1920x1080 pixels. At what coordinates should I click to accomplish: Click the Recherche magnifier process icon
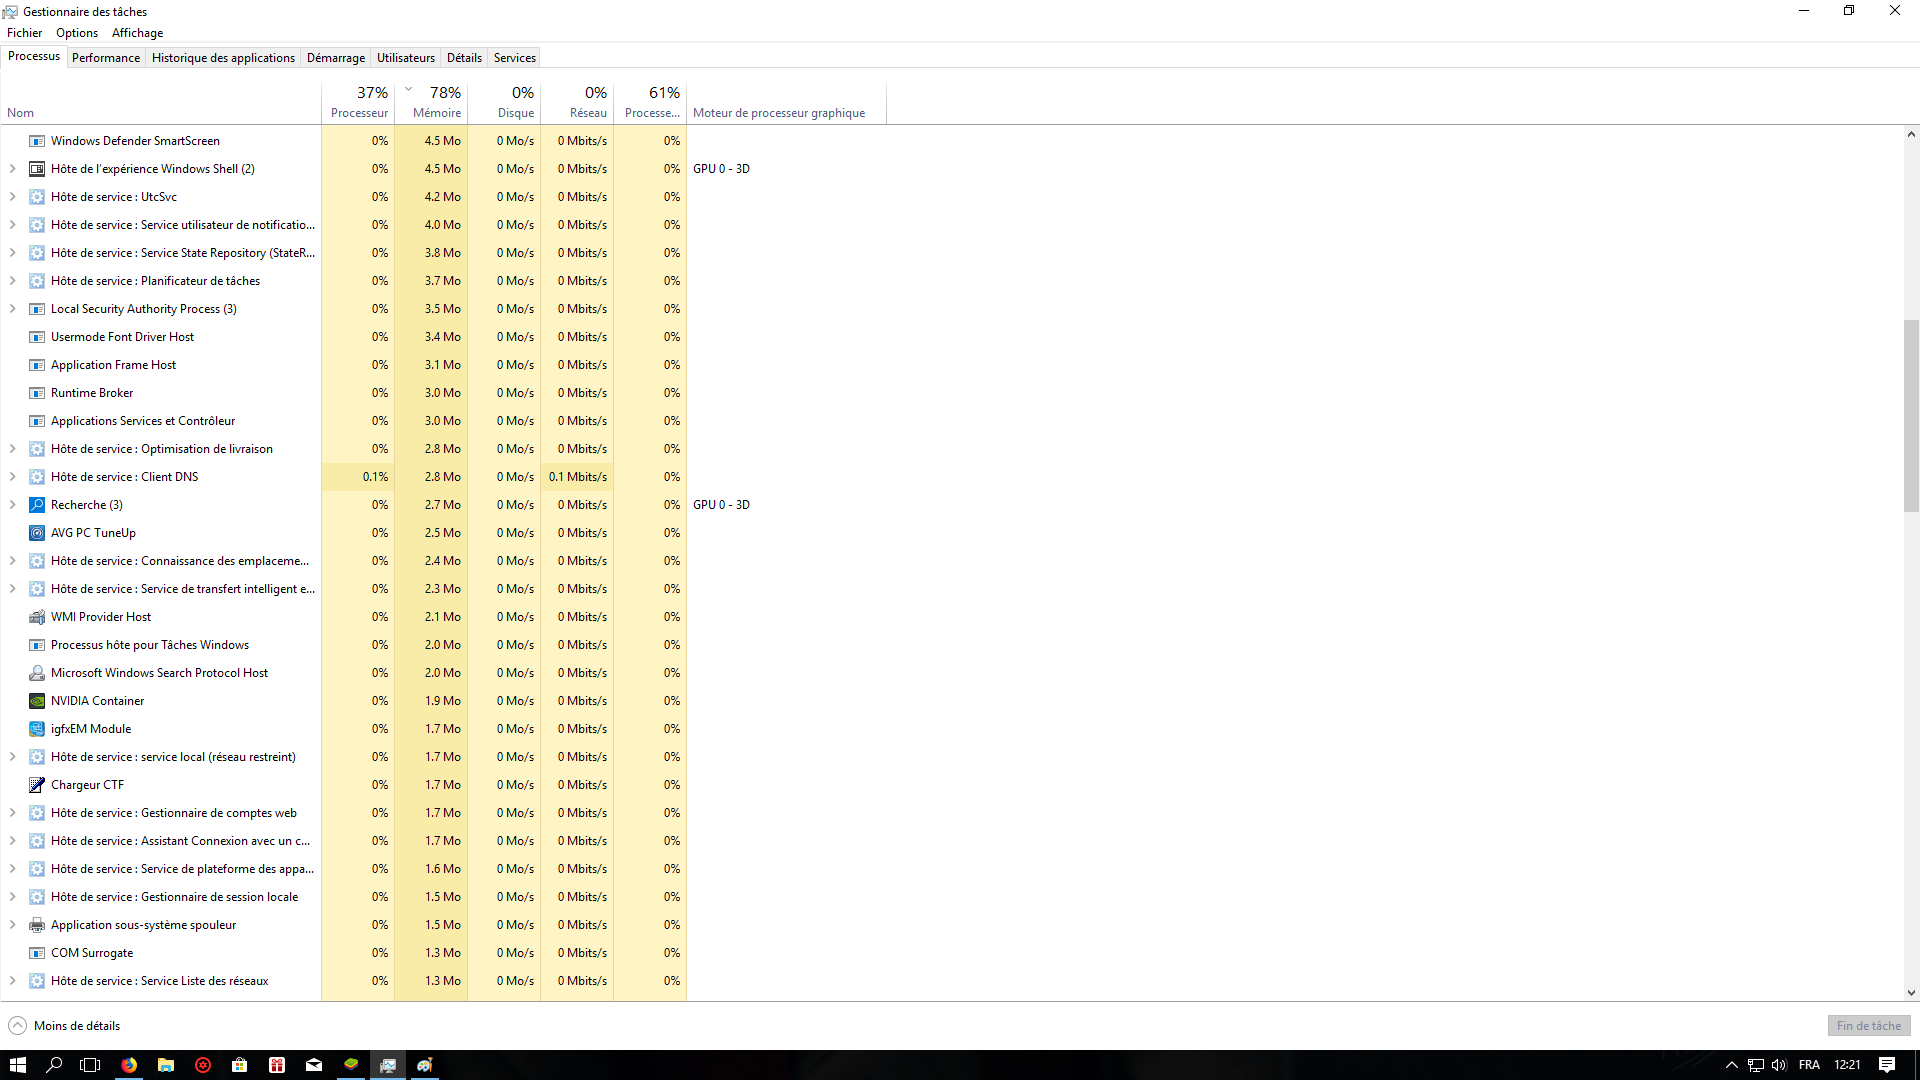pyautogui.click(x=37, y=505)
